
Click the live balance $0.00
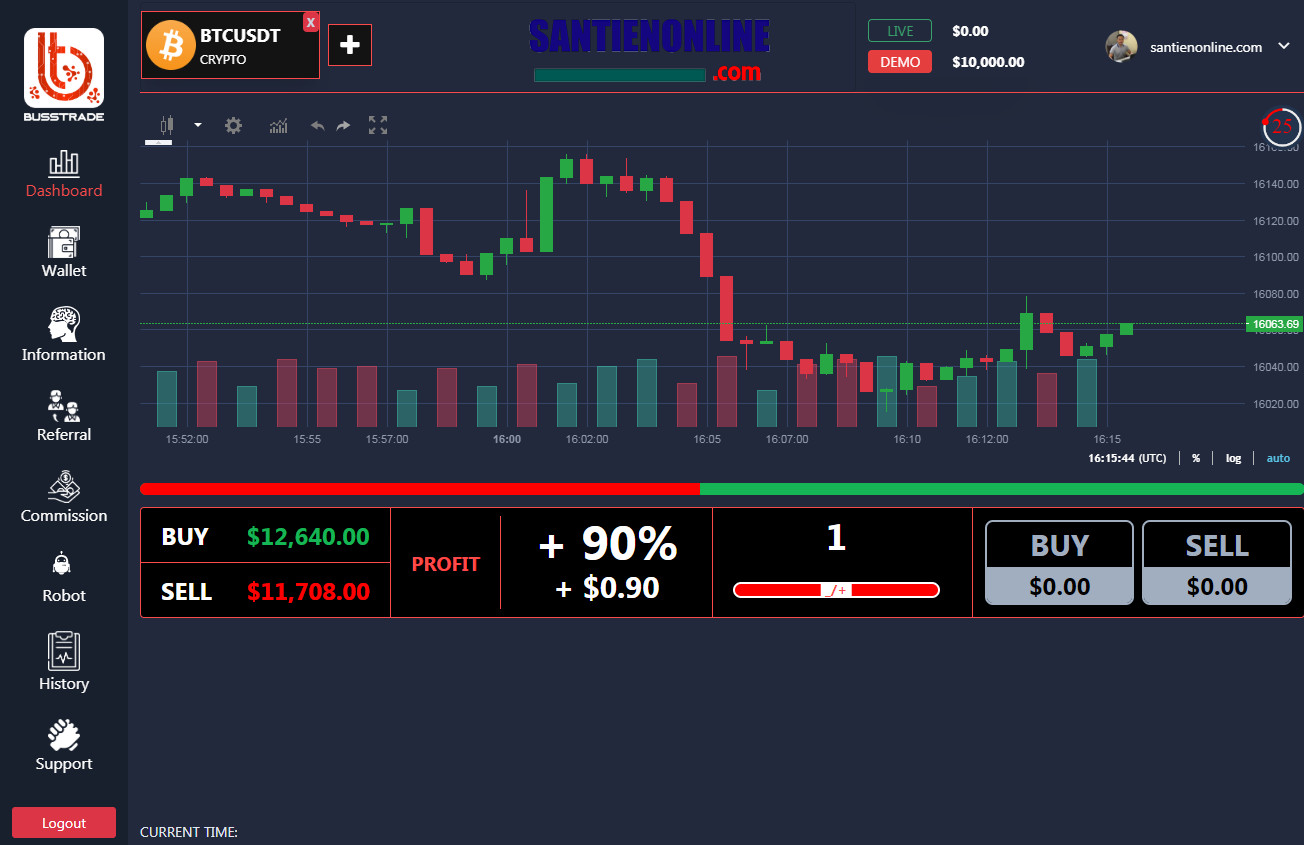tap(970, 31)
